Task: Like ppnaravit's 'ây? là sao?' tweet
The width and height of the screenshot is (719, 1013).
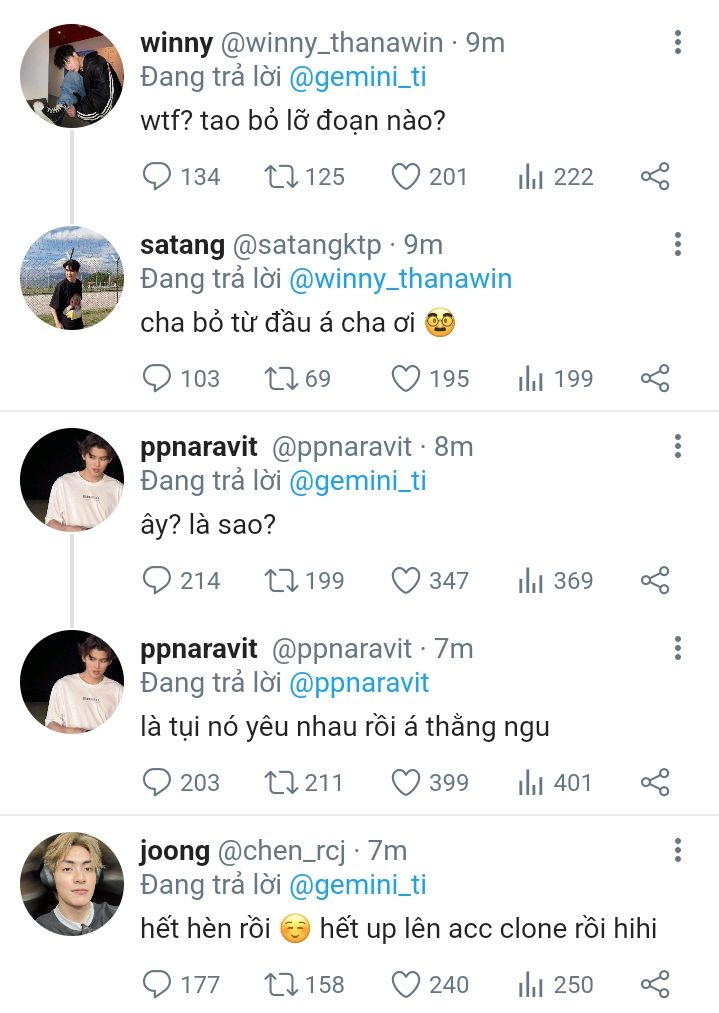Action: tap(405, 581)
